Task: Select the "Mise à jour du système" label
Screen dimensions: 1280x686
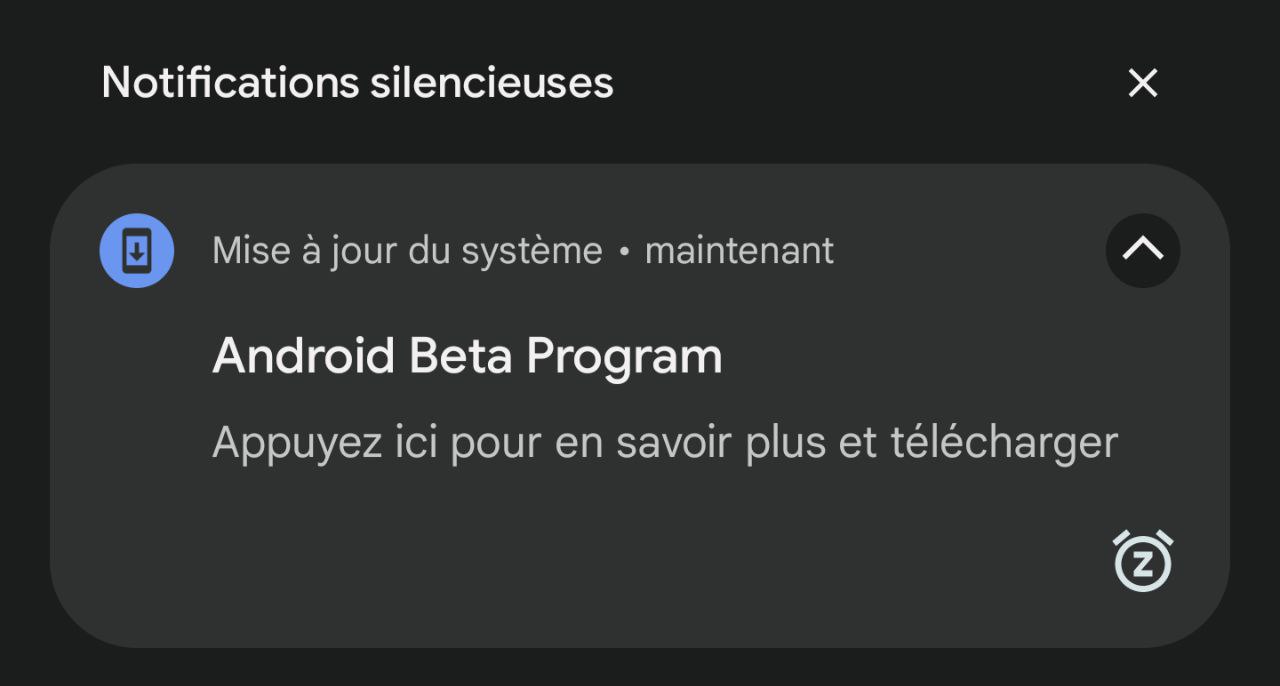Action: click(407, 251)
